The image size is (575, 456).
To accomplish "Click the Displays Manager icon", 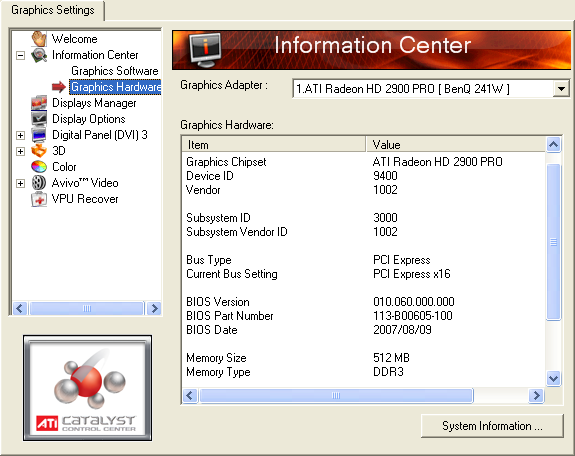I will 39,103.
